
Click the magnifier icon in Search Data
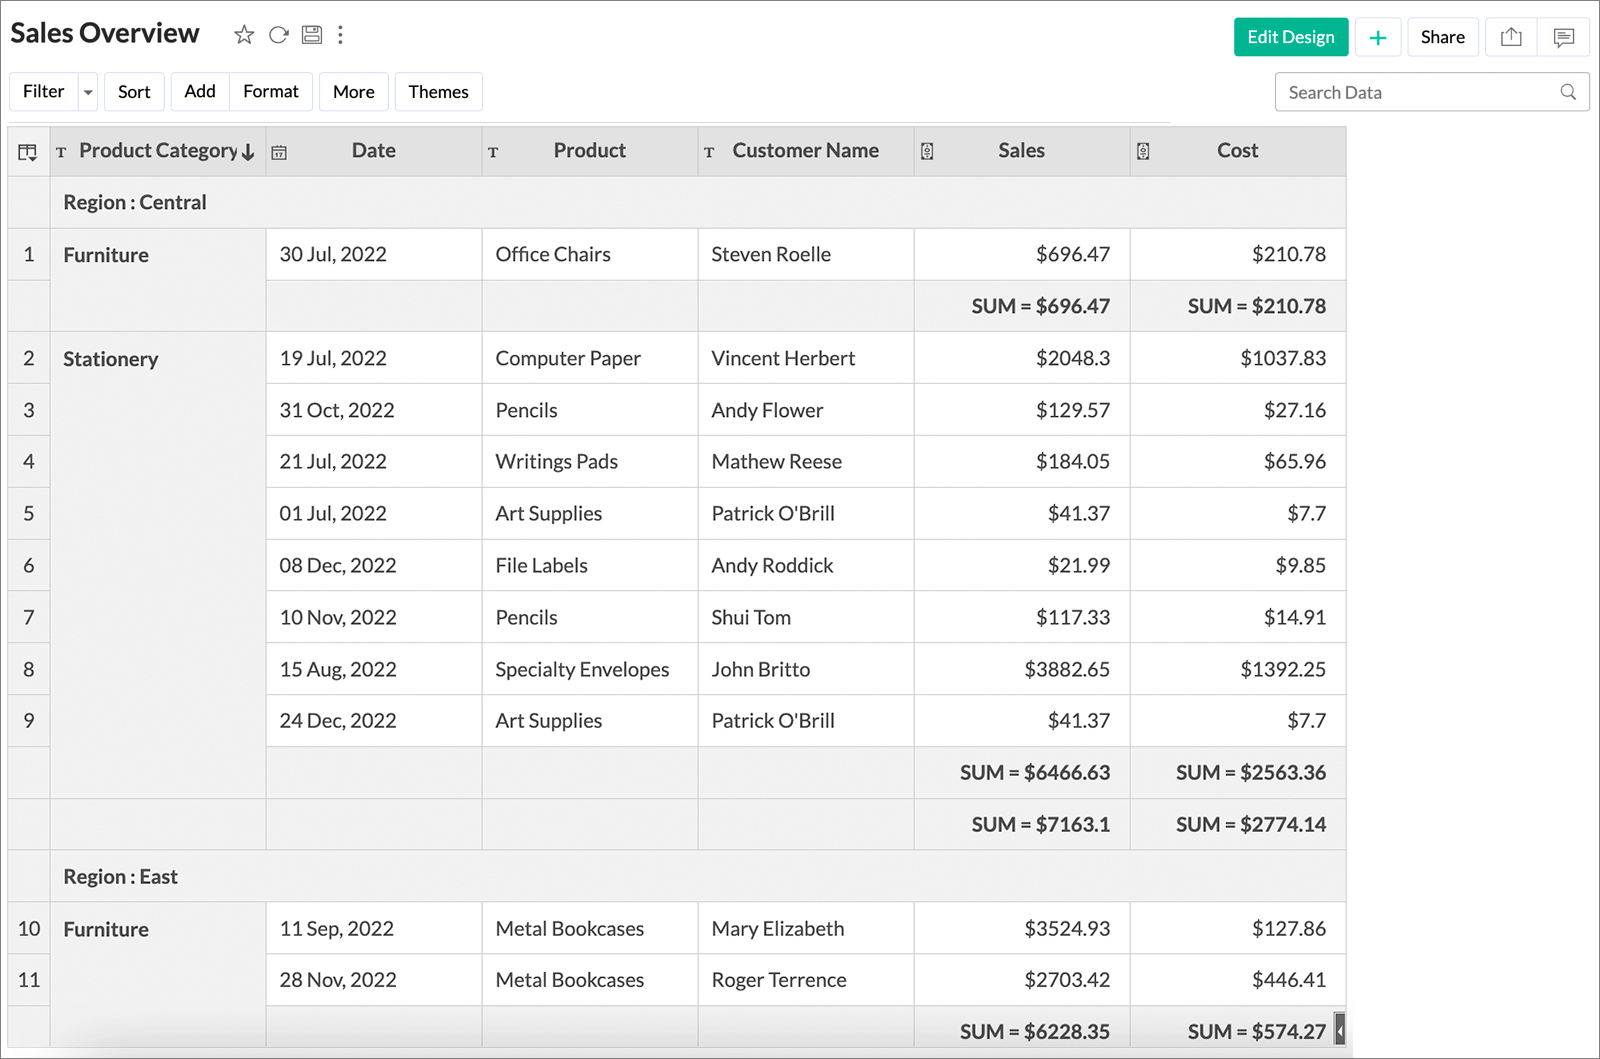[1568, 92]
